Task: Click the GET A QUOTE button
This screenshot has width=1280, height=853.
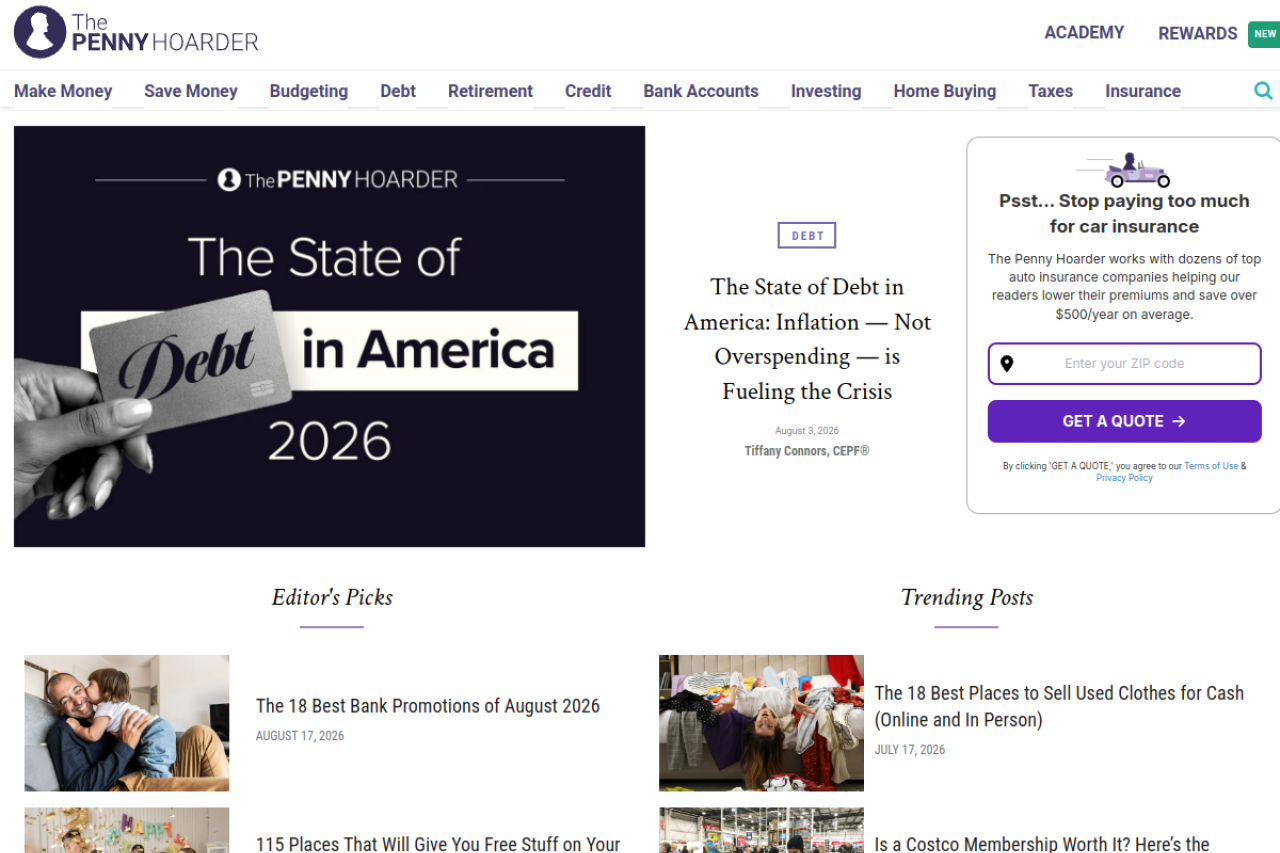Action: [1124, 421]
